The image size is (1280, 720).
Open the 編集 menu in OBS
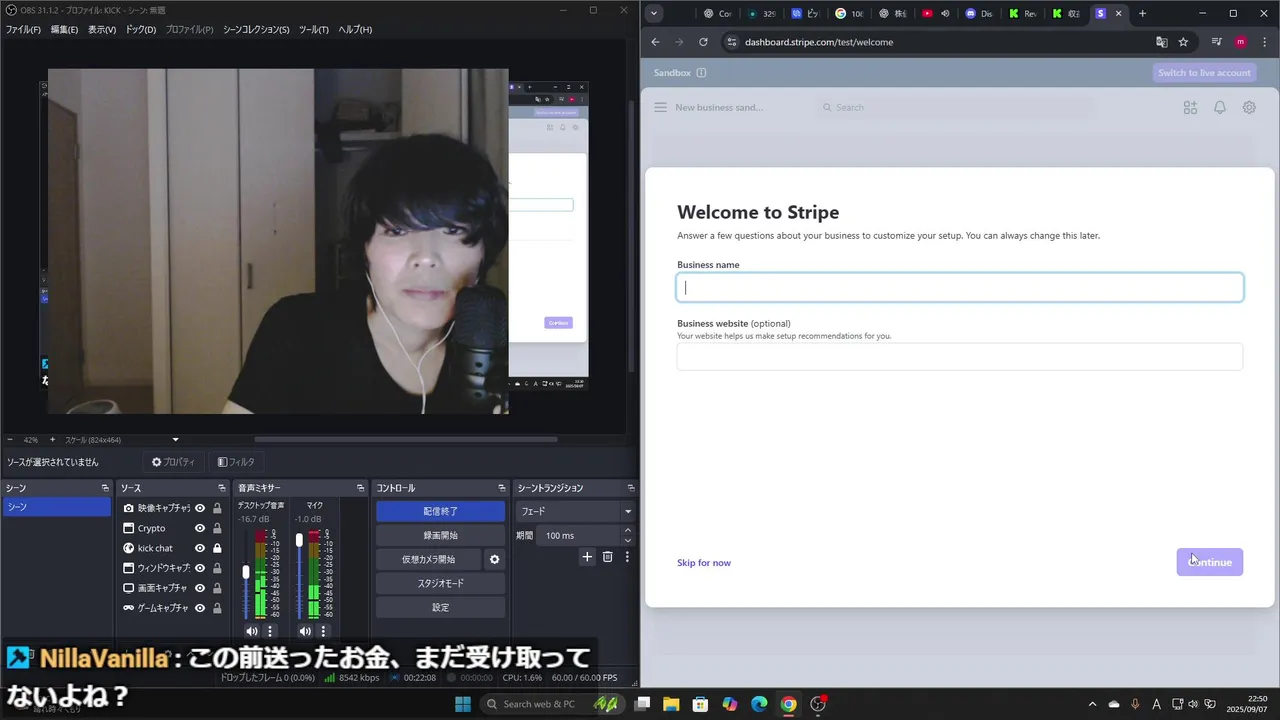[64, 29]
